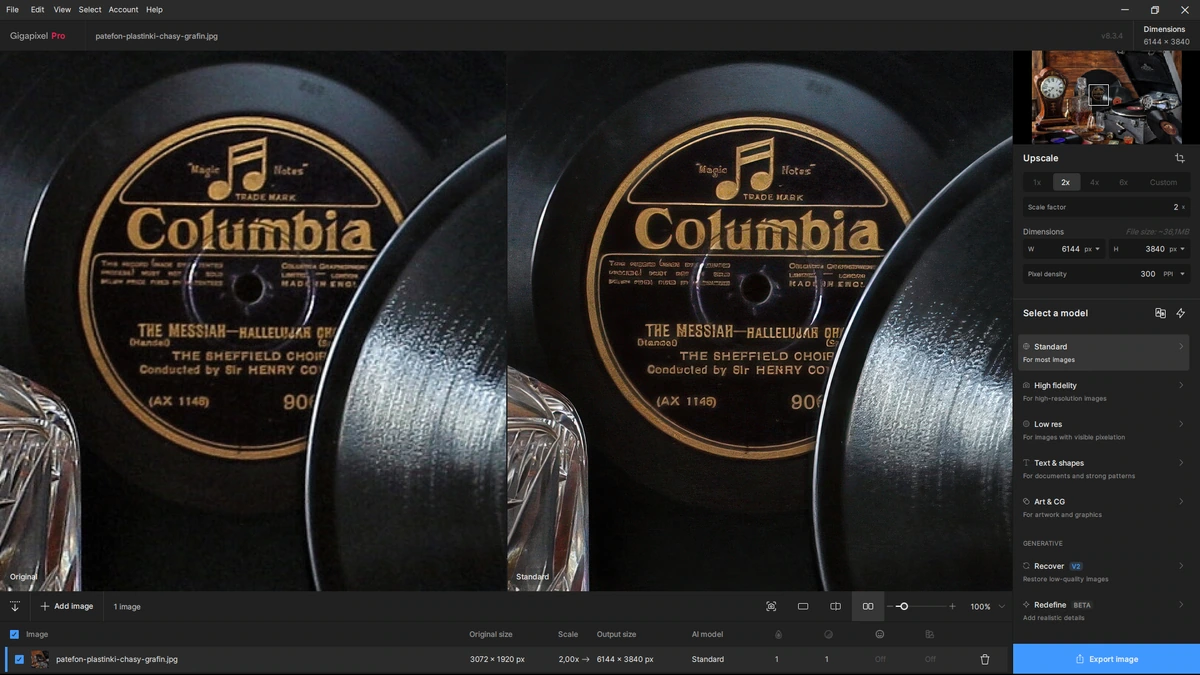Viewport: 1200px width, 675px height.
Task: Click the High fidelity model icon
Action: click(1026, 385)
